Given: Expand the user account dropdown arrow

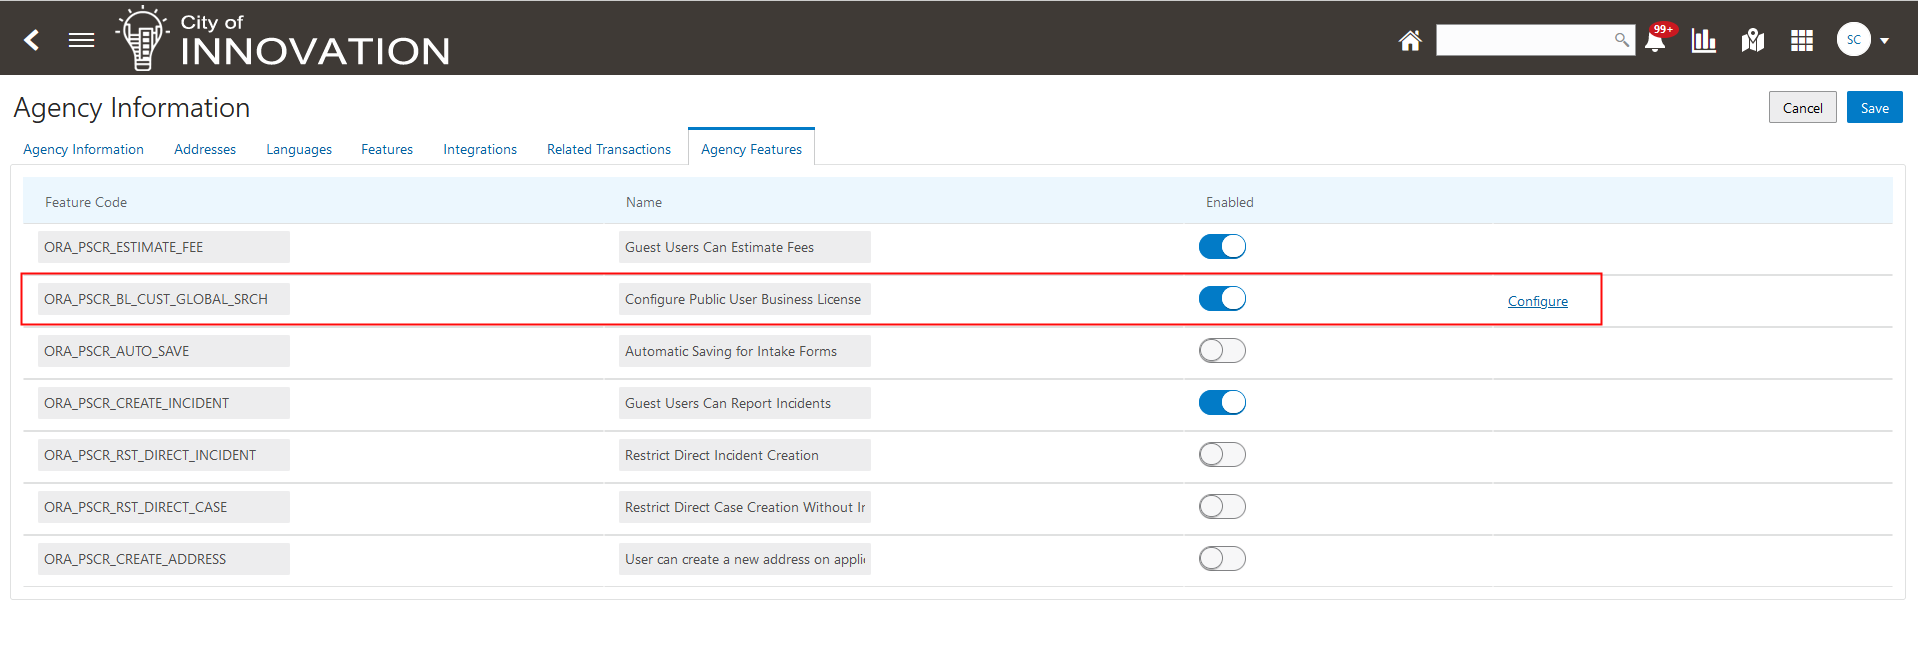Looking at the screenshot, I should (x=1885, y=41).
